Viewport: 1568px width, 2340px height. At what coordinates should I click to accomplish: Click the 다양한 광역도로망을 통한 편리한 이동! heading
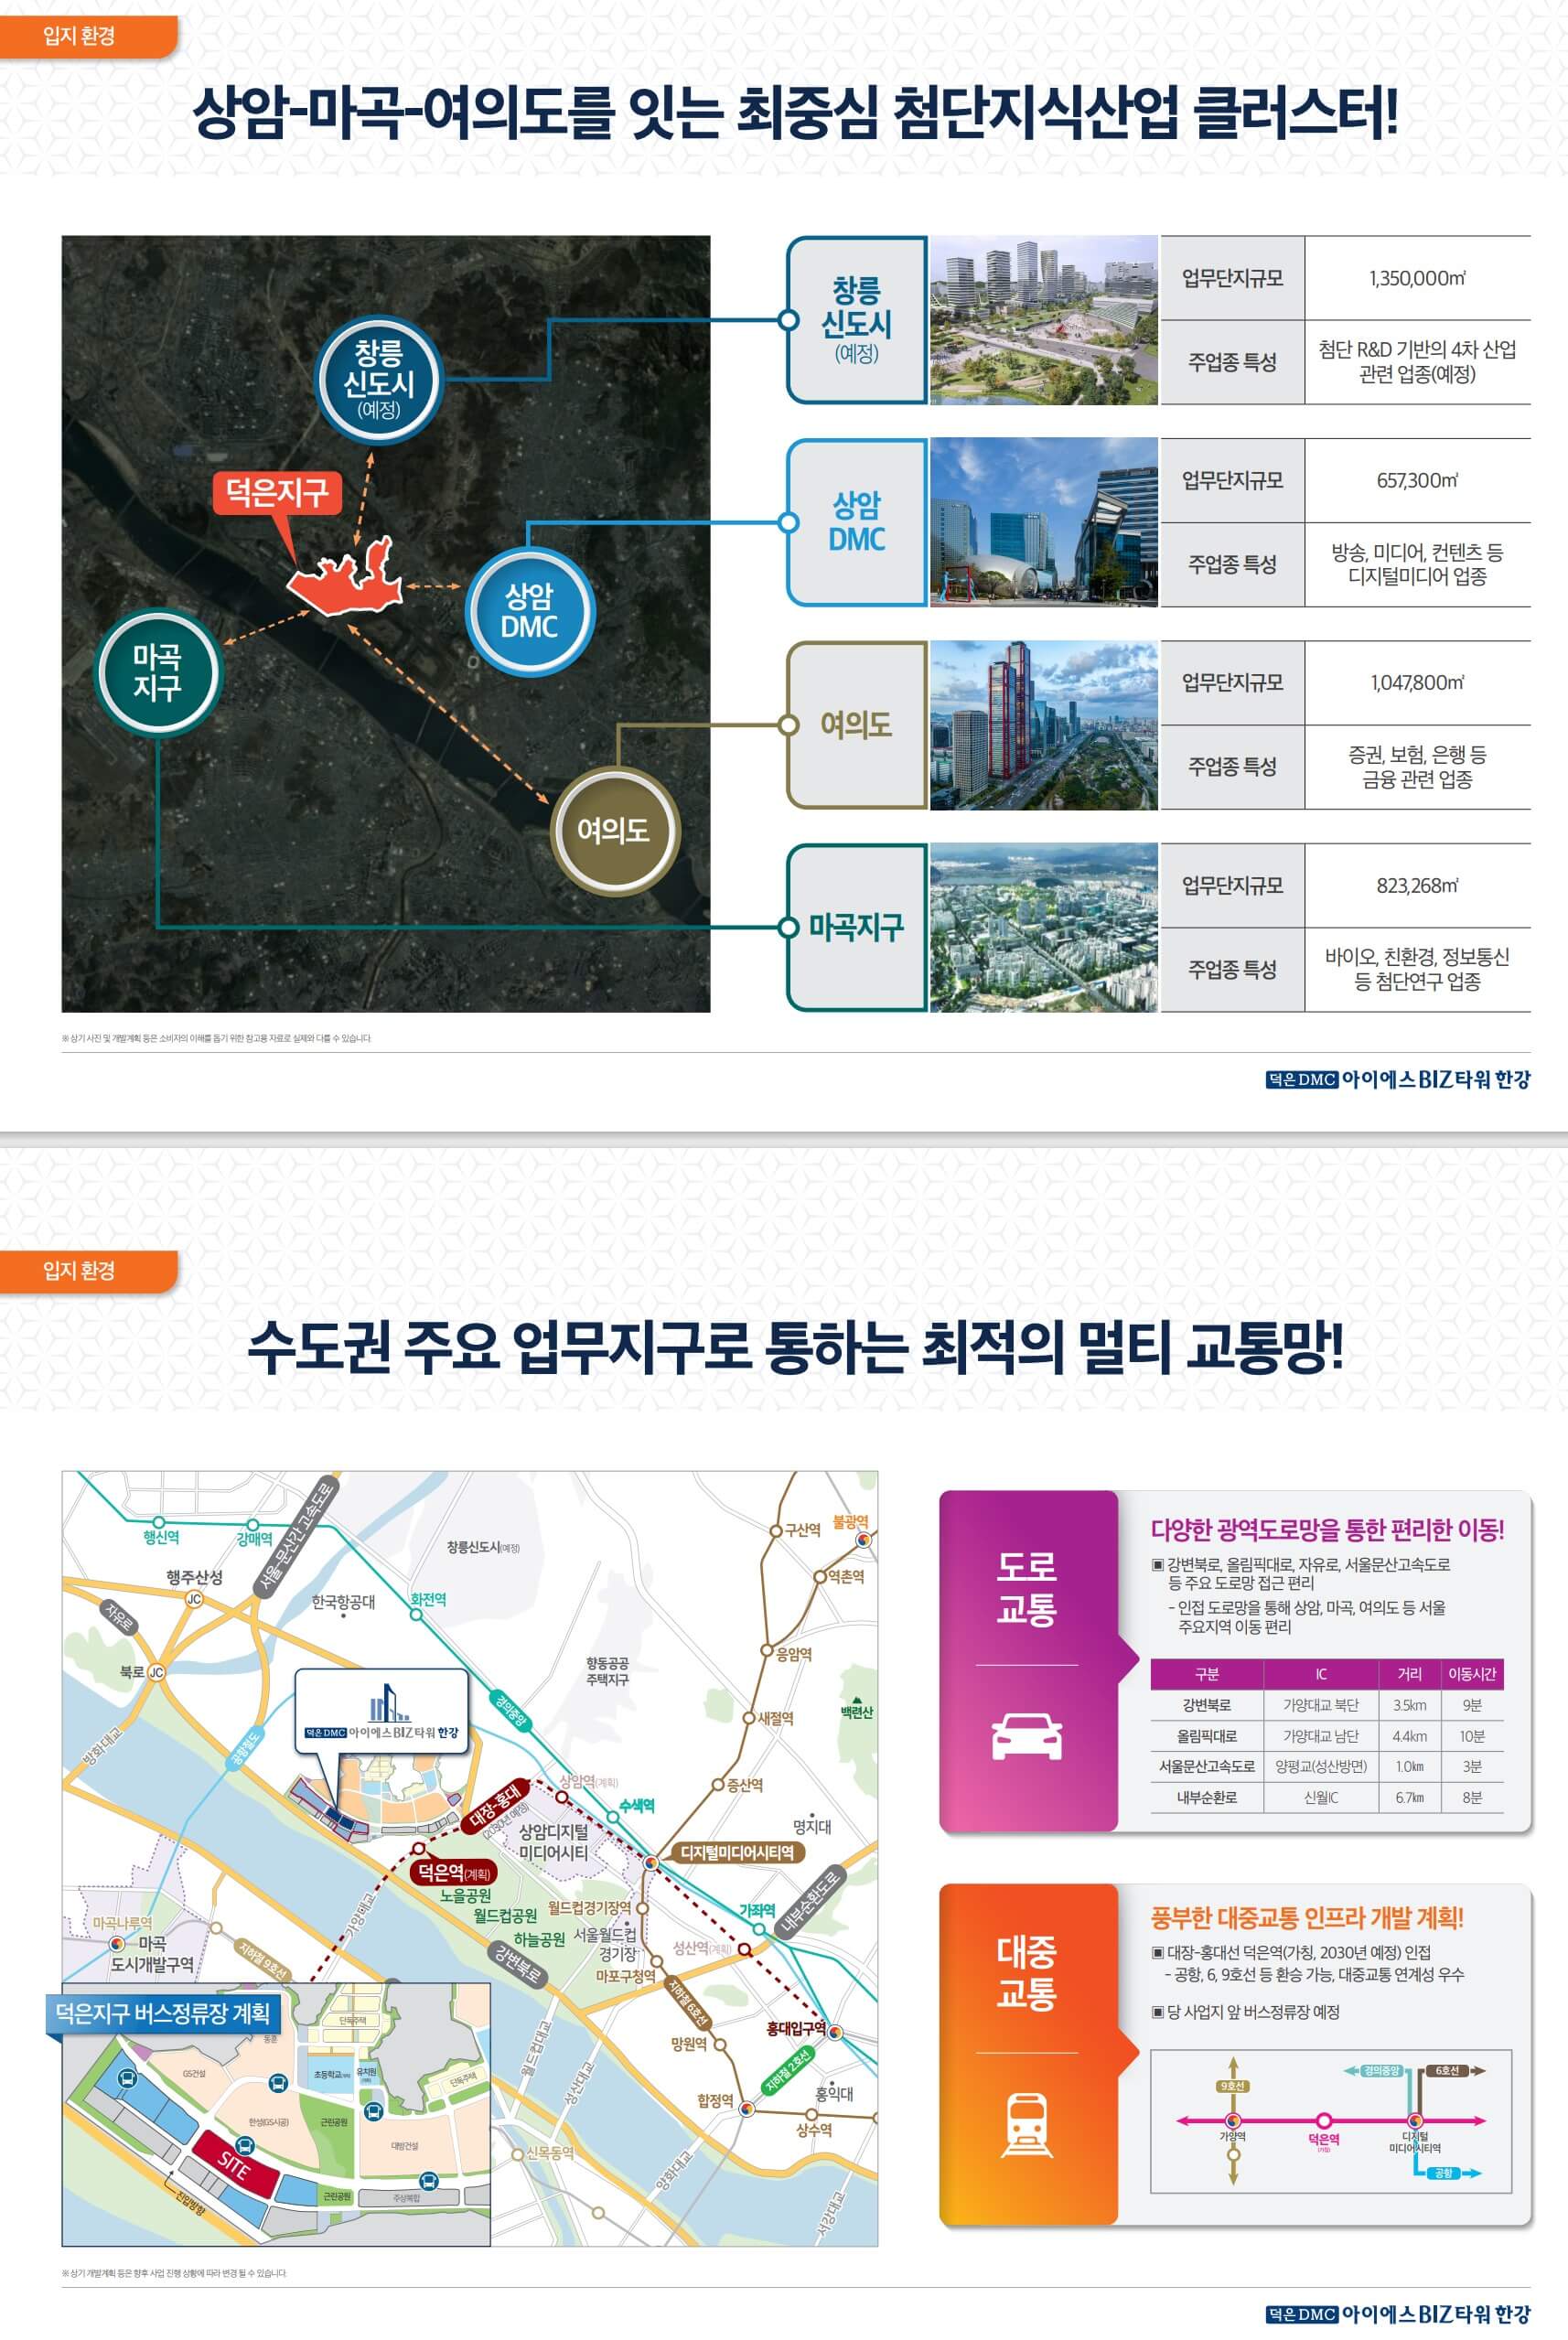tap(1327, 1529)
